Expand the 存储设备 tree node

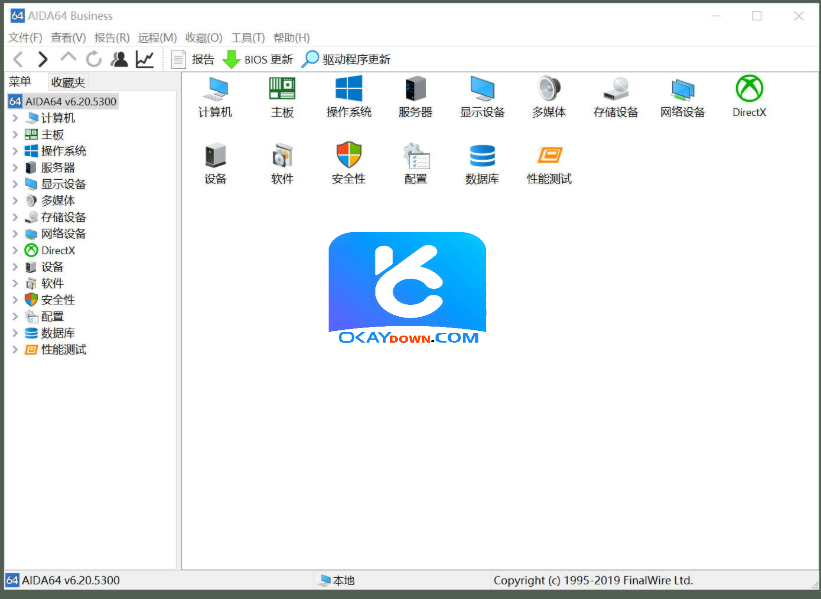(x=15, y=217)
